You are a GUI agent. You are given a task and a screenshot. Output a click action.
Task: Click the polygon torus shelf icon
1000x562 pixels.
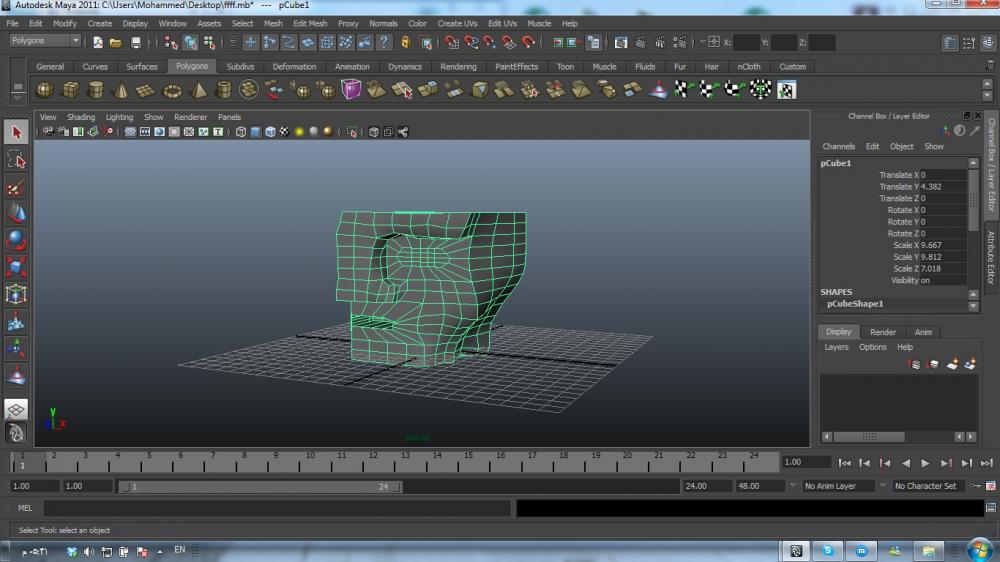(172, 90)
